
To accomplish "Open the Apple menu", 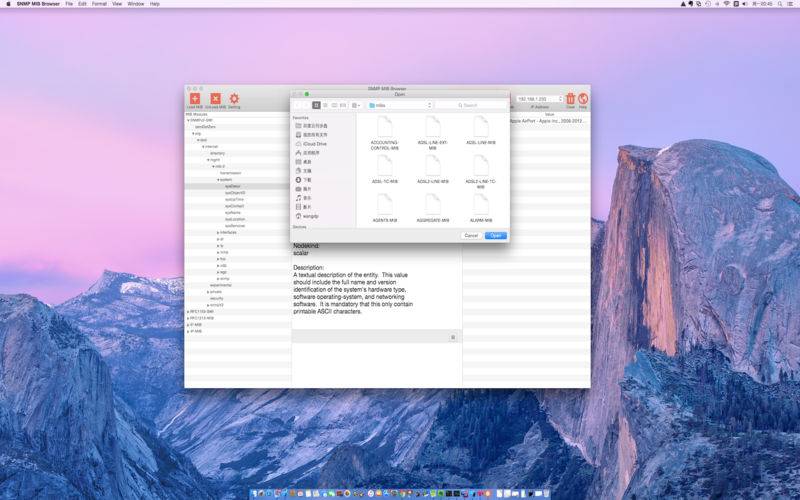I will click(x=8, y=4).
